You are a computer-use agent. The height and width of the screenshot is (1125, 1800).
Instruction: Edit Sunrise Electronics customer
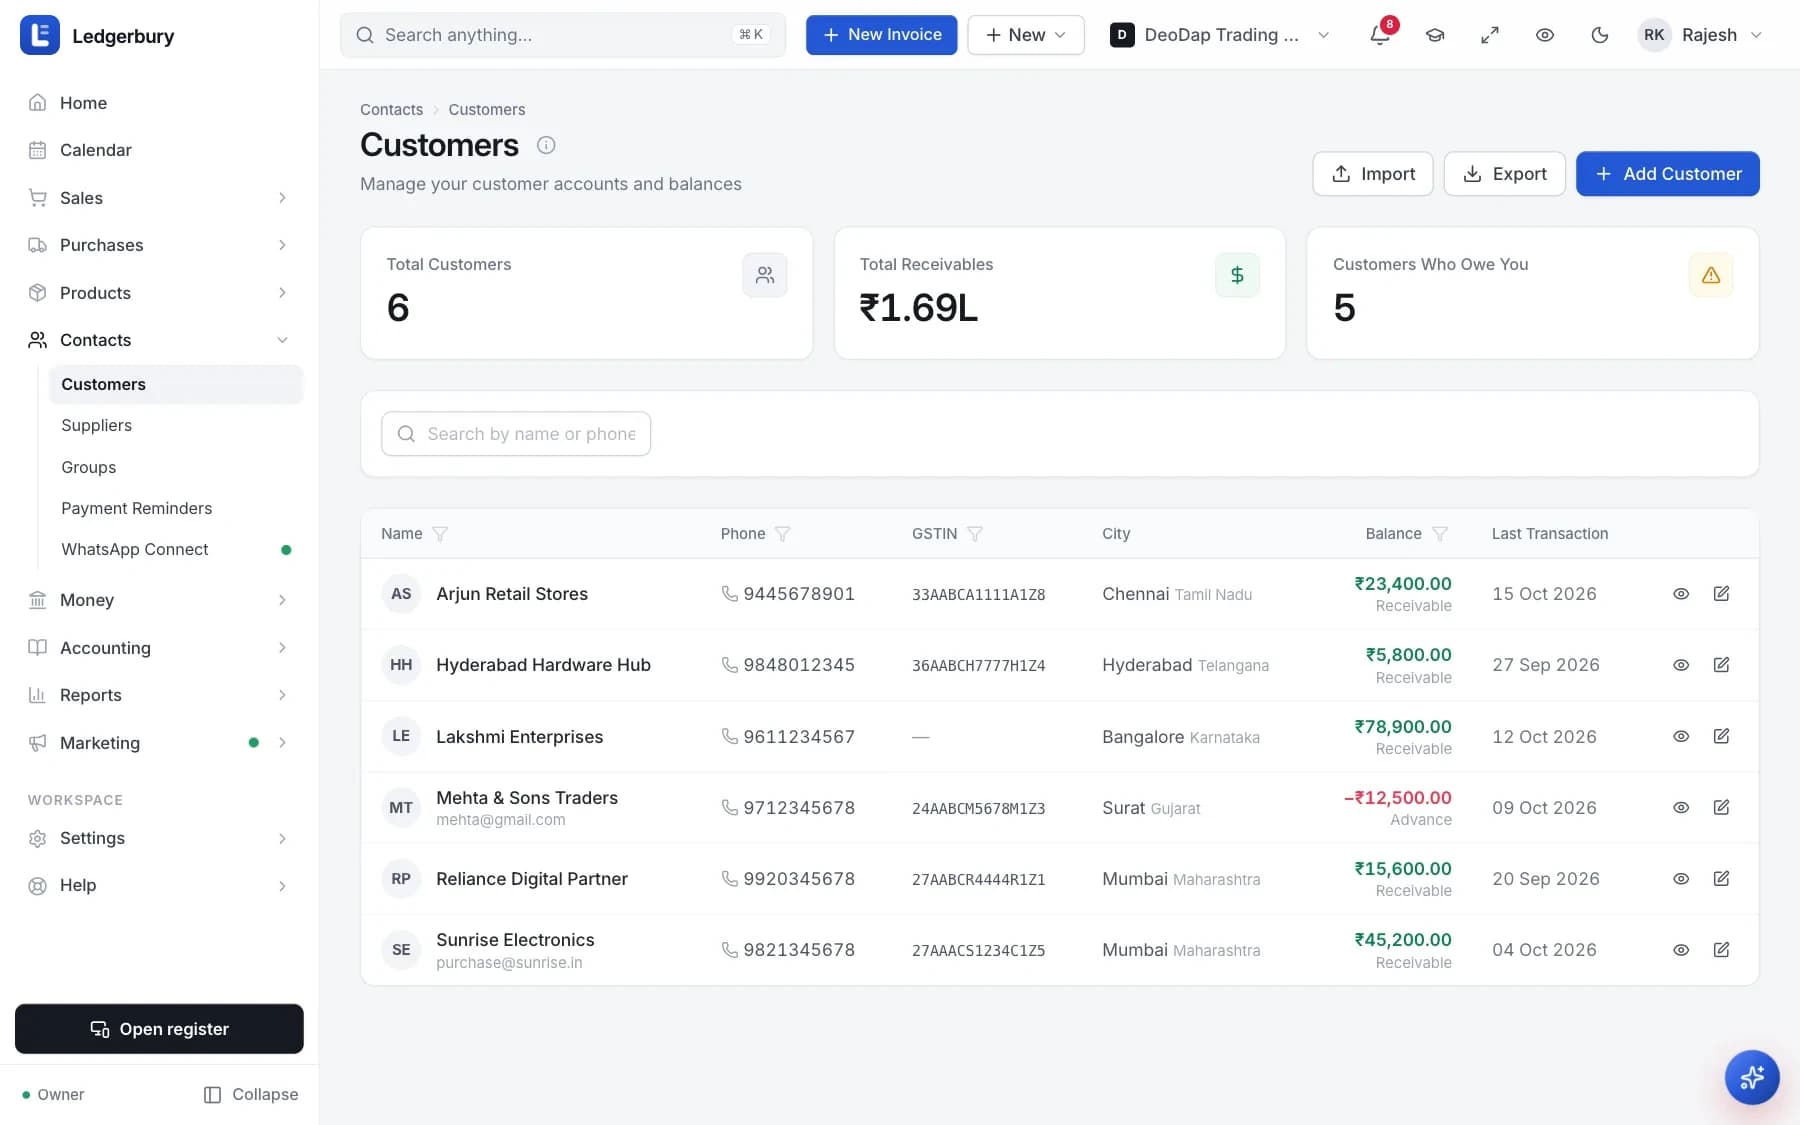(1721, 950)
